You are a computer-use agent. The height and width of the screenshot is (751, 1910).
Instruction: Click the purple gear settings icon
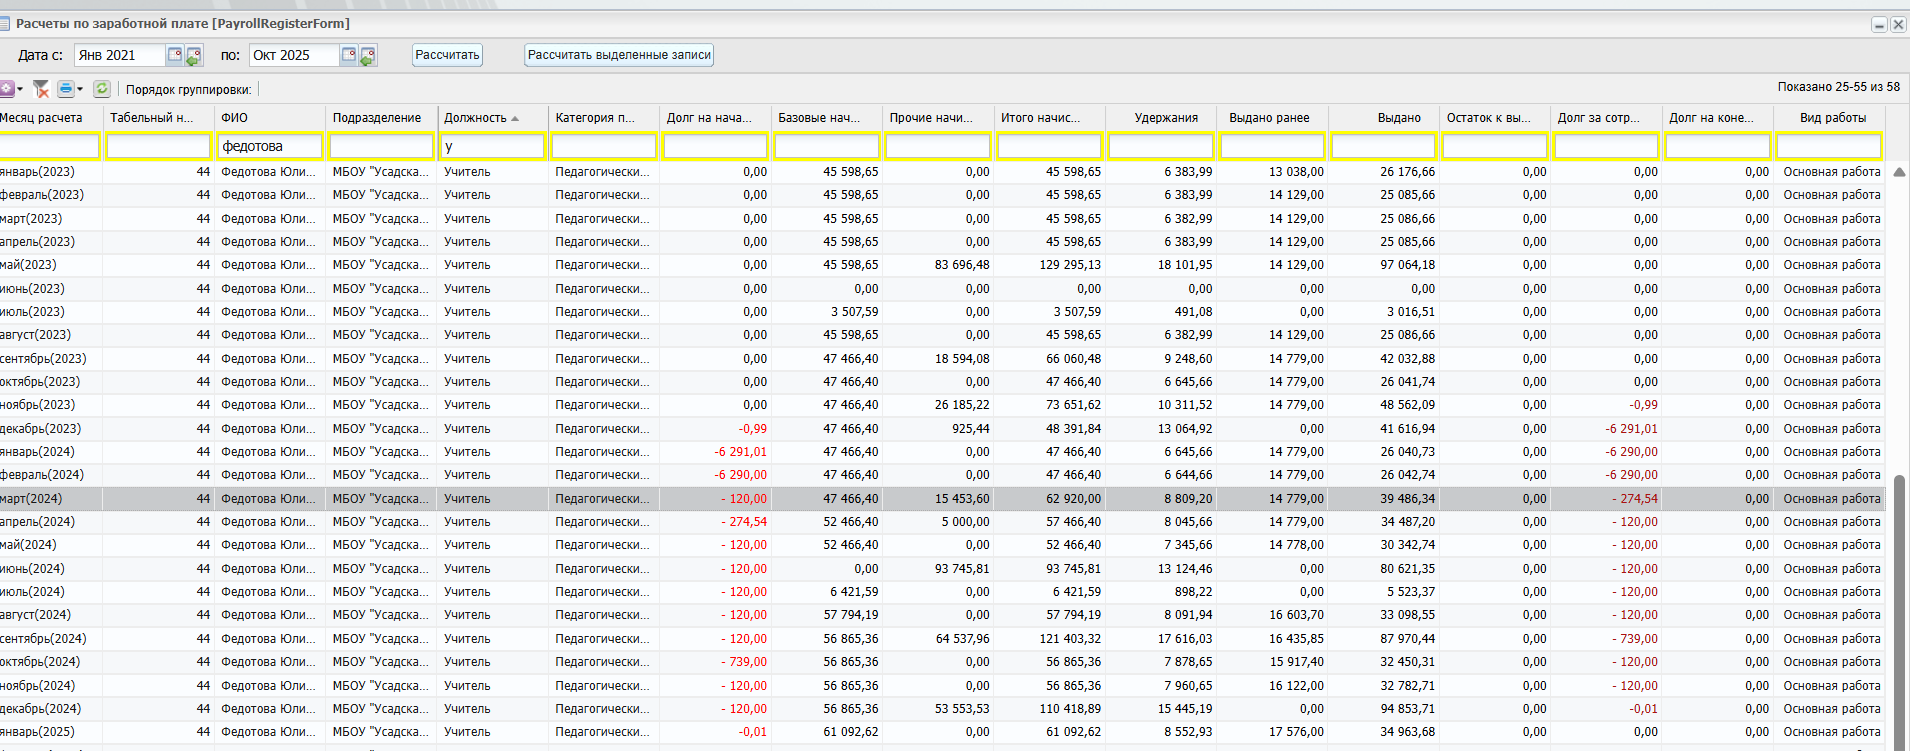tap(6, 89)
